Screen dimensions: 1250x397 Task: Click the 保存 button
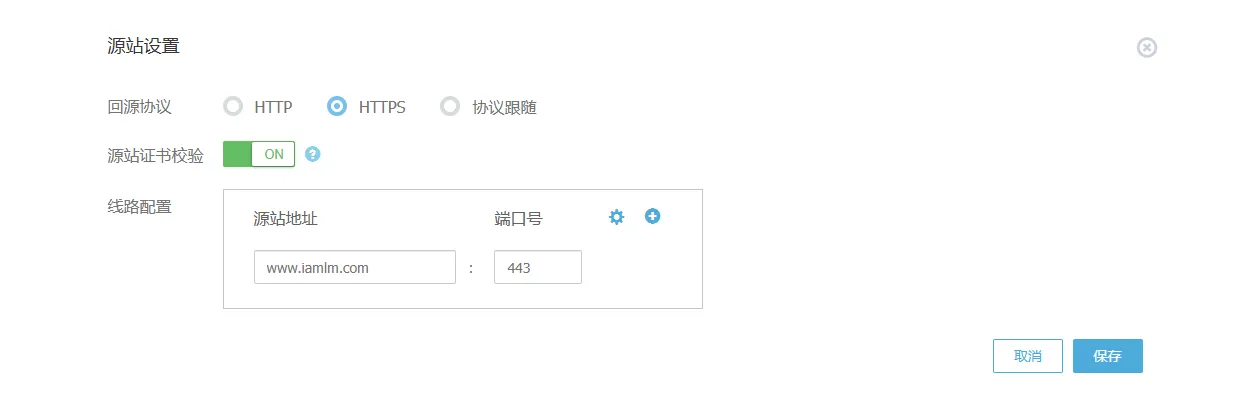coord(1108,356)
